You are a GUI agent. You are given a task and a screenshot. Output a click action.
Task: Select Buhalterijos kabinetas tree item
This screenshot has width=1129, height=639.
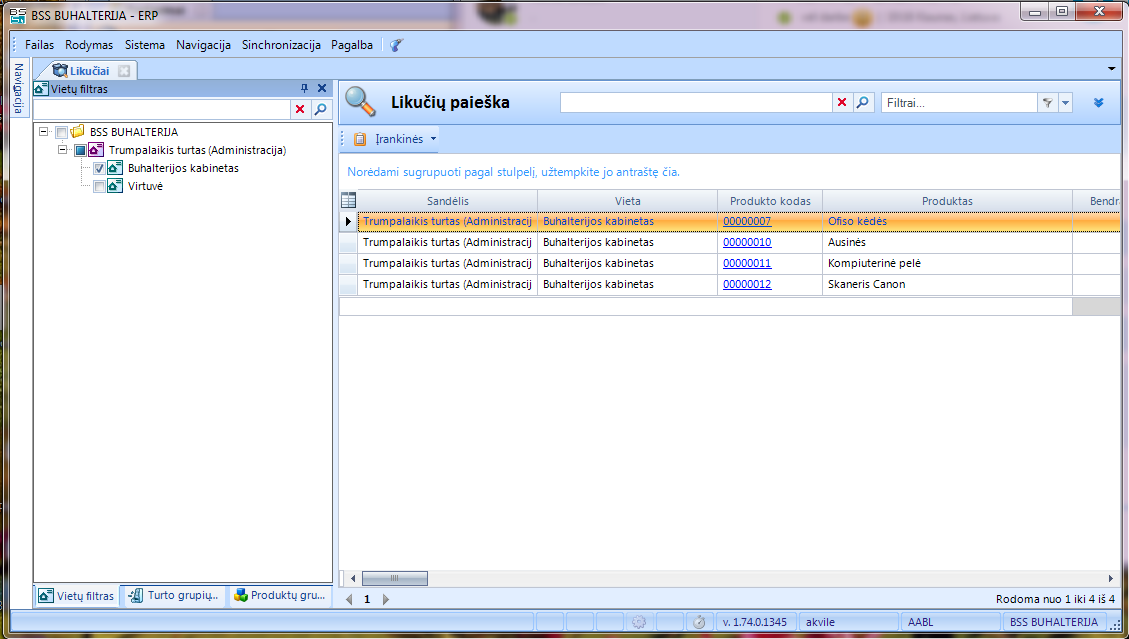(184, 168)
